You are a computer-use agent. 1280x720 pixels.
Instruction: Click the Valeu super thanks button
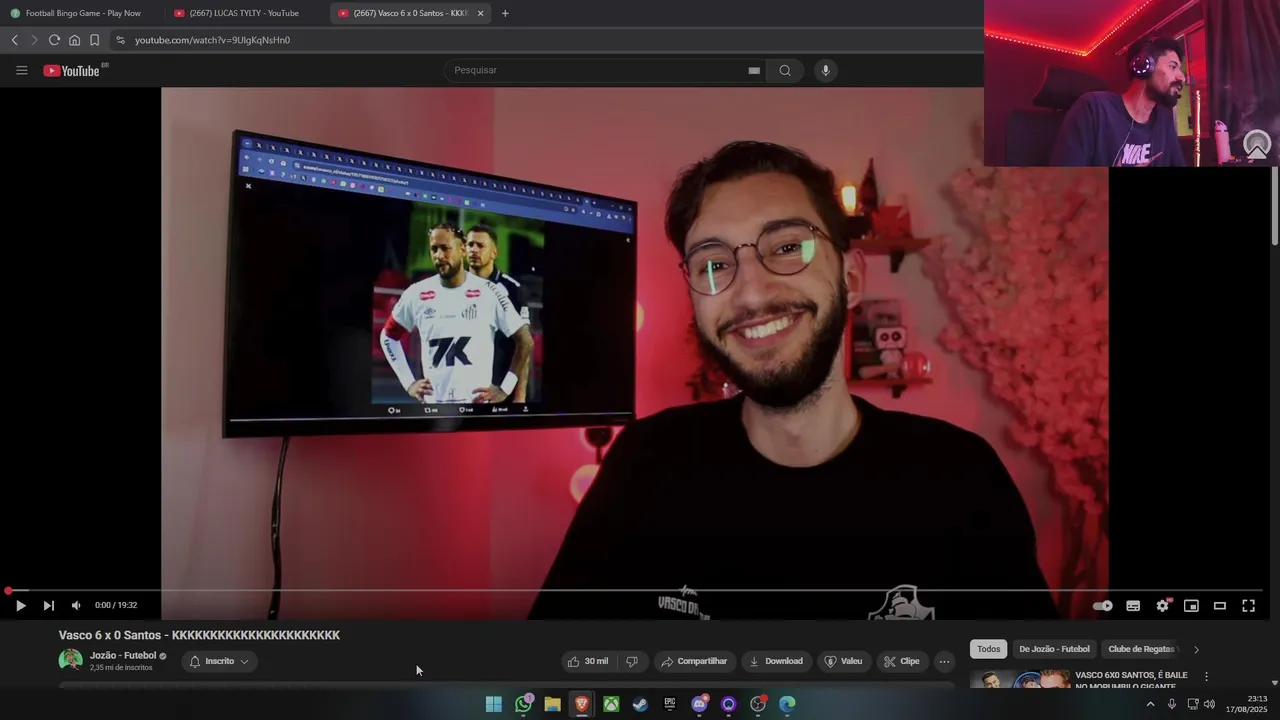click(843, 661)
